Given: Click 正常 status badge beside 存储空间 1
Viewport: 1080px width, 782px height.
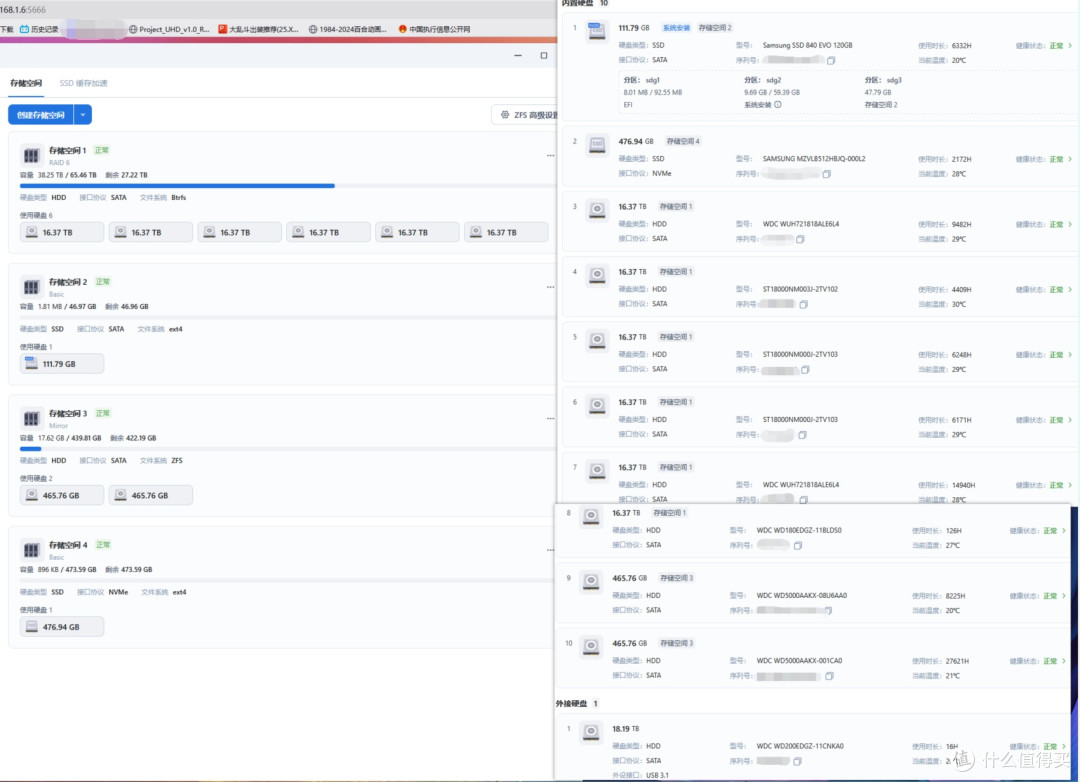Looking at the screenshot, I should pos(101,150).
